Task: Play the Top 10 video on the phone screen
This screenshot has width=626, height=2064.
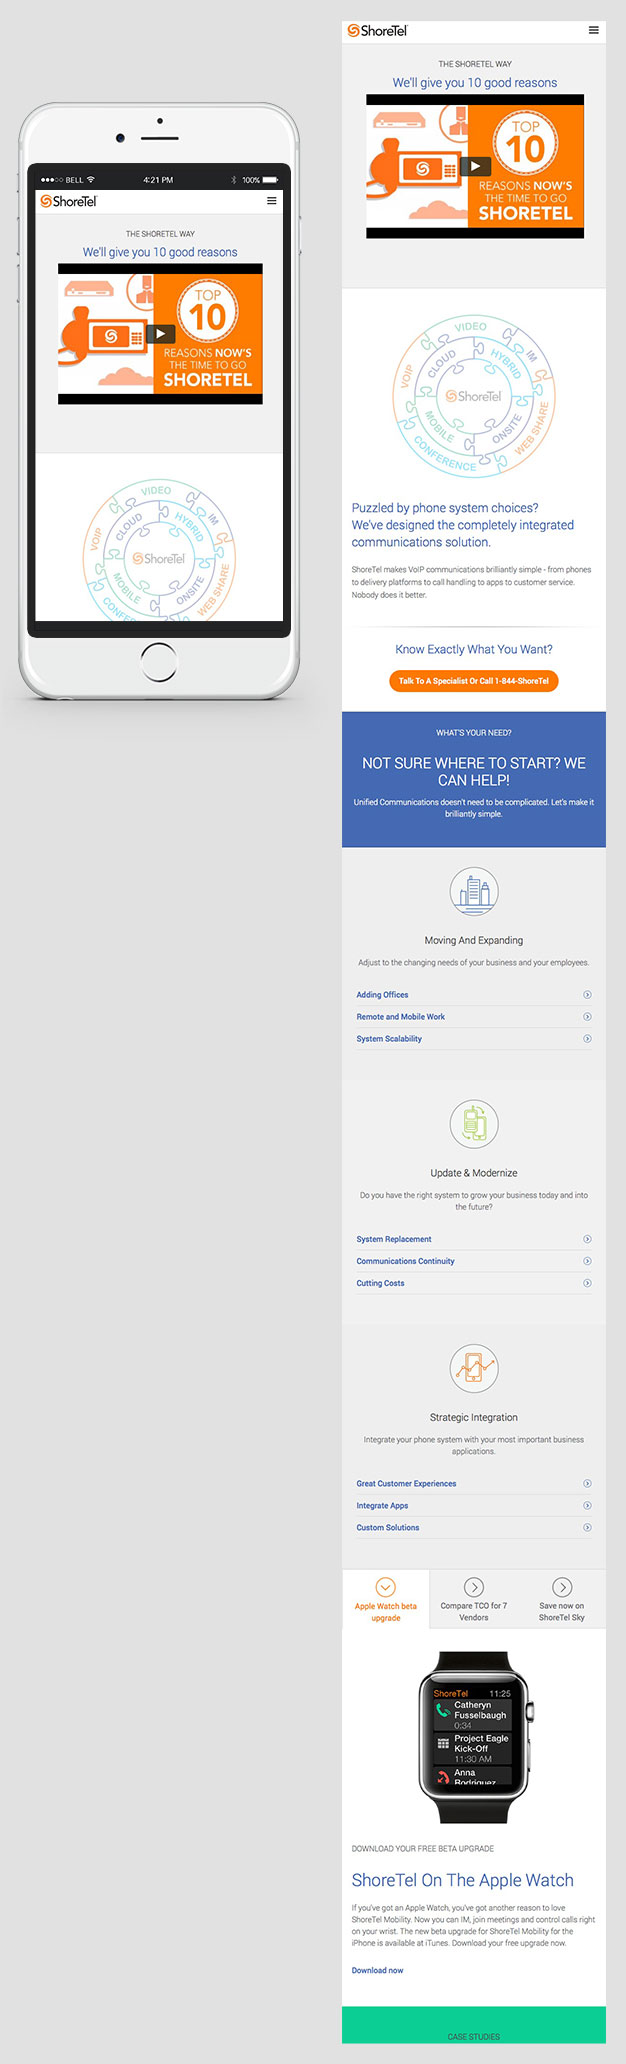Action: tap(160, 334)
